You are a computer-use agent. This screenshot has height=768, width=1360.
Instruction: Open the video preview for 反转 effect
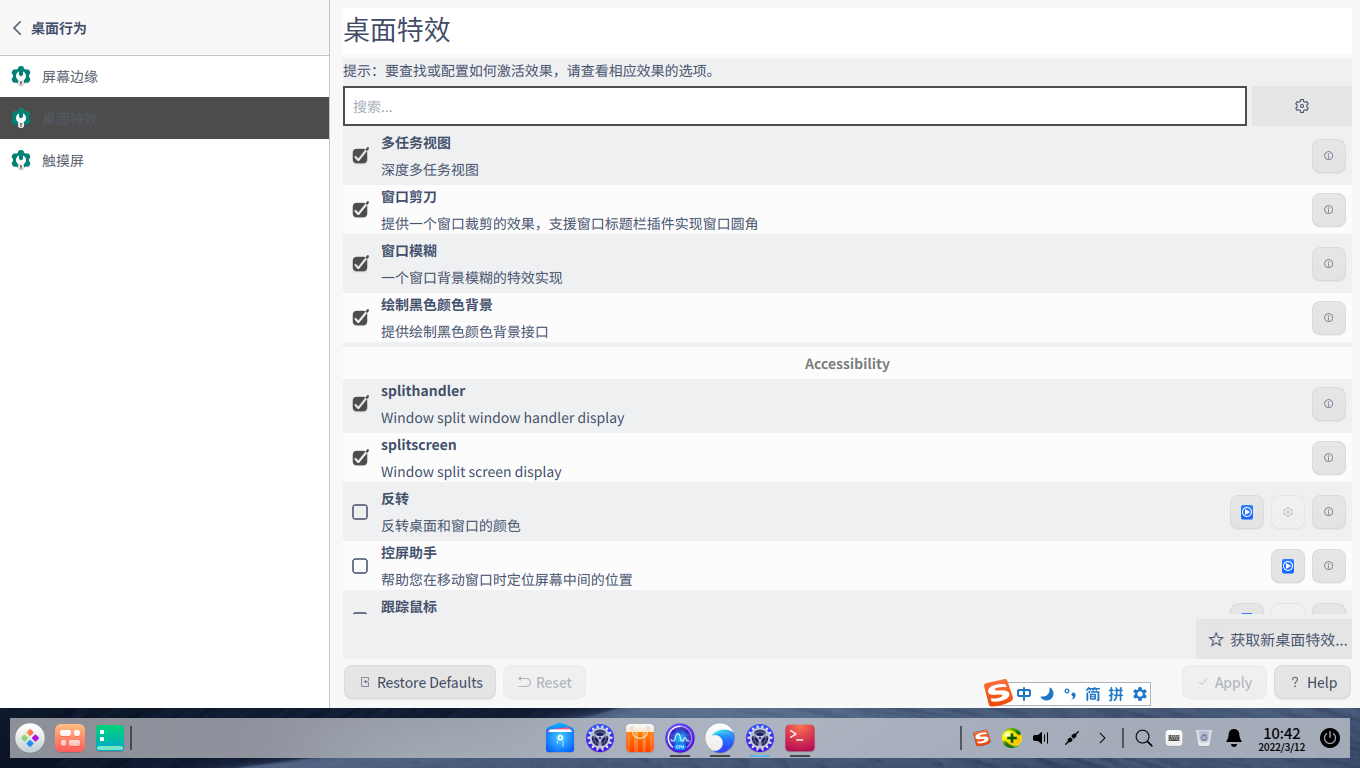[x=1246, y=512]
